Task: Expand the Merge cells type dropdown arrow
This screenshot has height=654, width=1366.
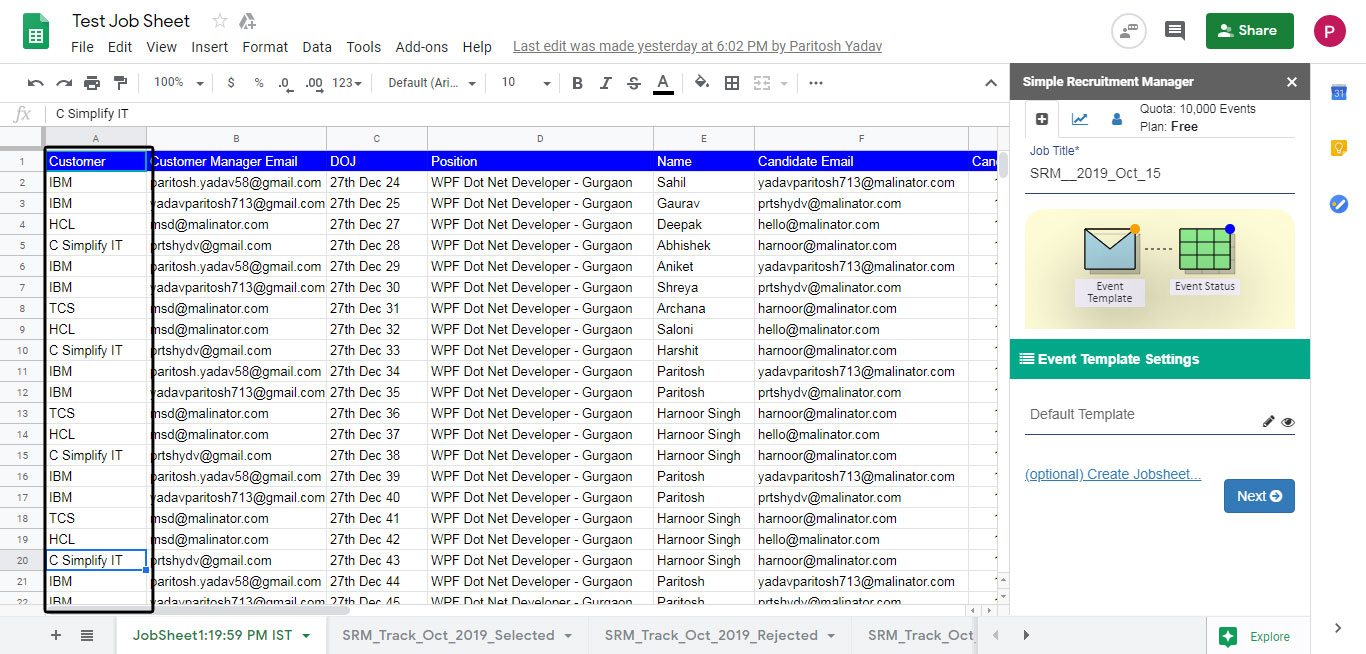Action: click(784, 83)
